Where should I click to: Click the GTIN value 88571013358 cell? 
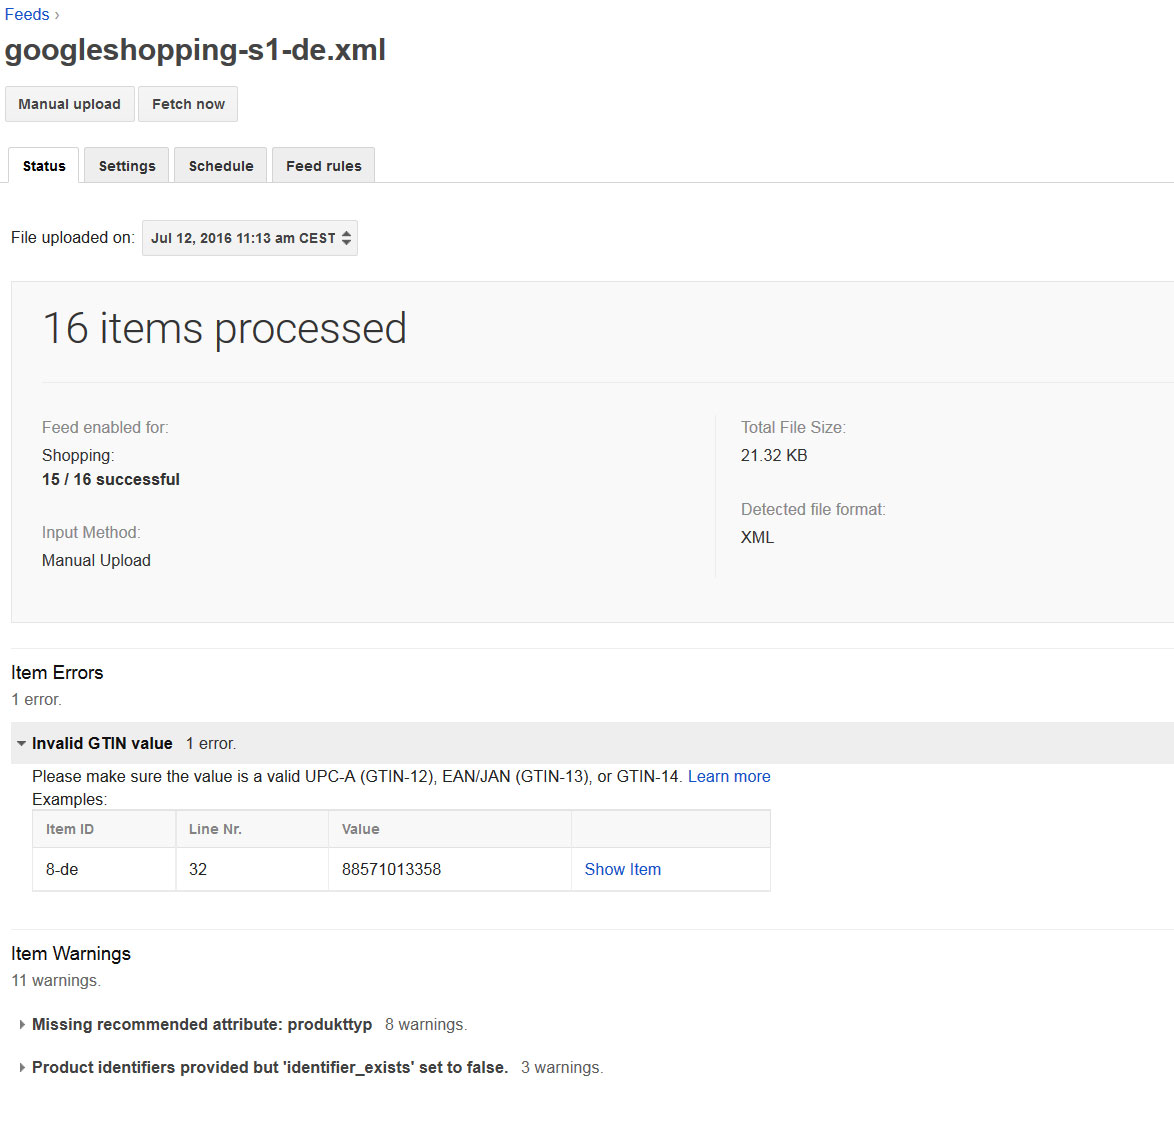click(391, 870)
